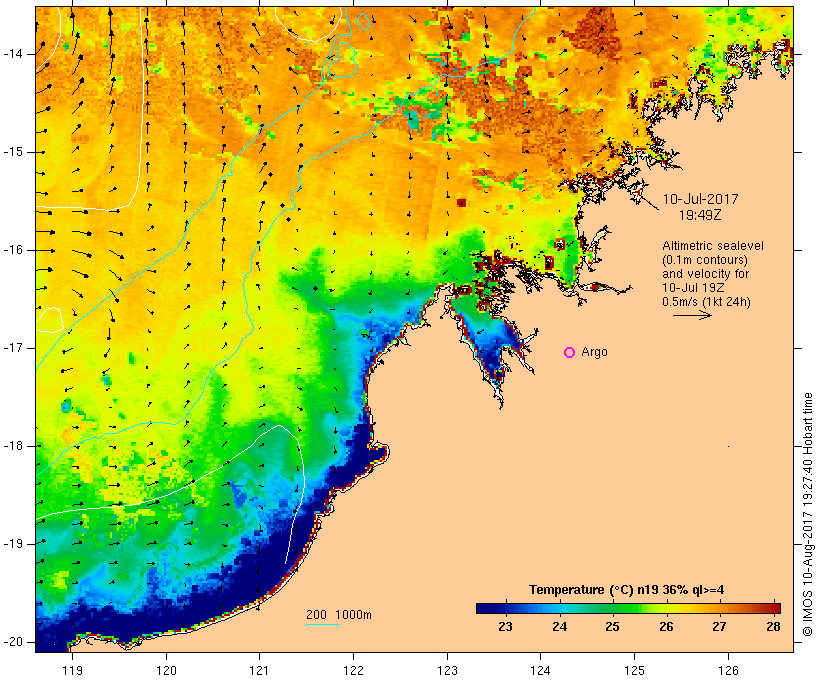The image size is (820, 680).
Task: Click longitude axis label '123'
Action: (x=447, y=670)
